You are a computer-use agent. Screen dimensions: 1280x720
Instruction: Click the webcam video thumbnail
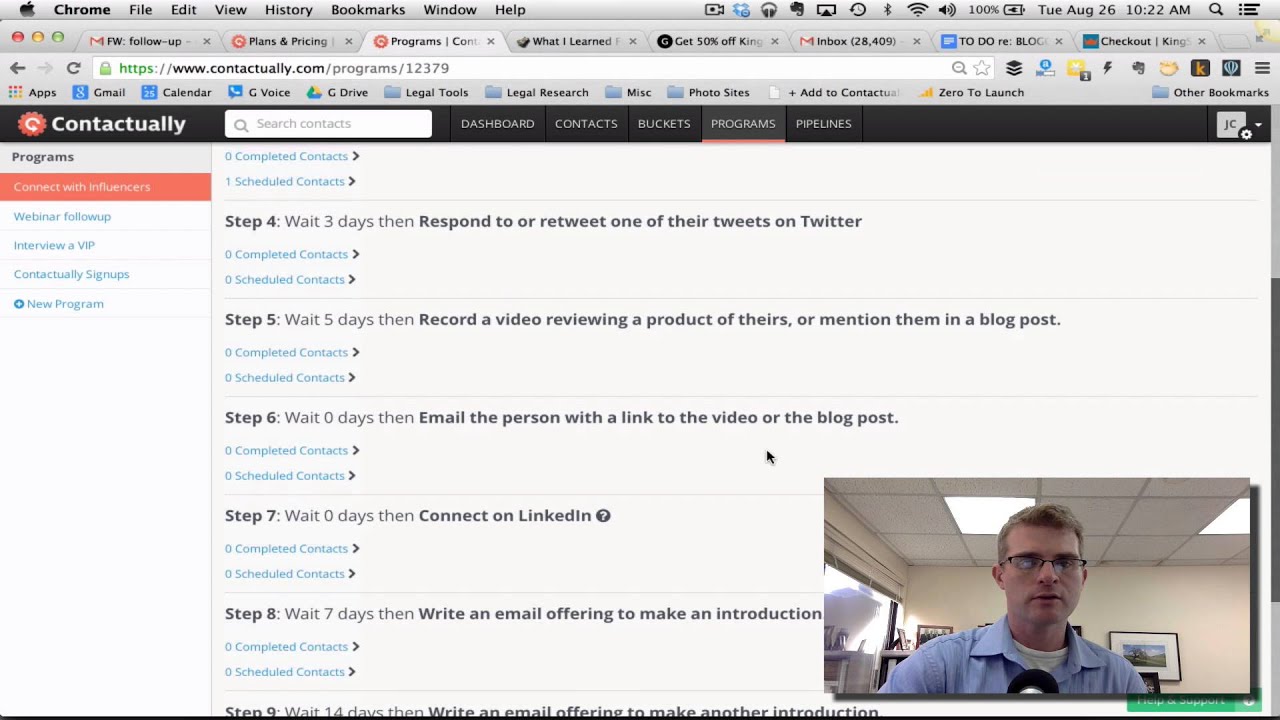click(x=1037, y=586)
